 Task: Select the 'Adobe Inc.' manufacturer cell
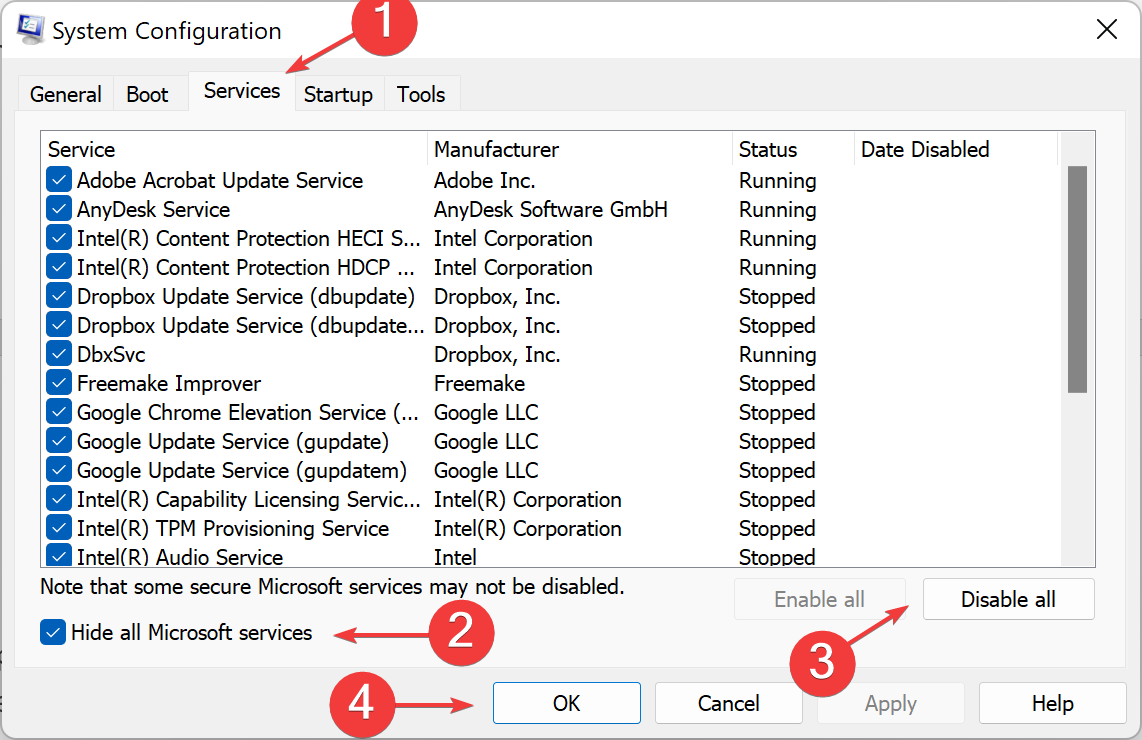pos(484,180)
